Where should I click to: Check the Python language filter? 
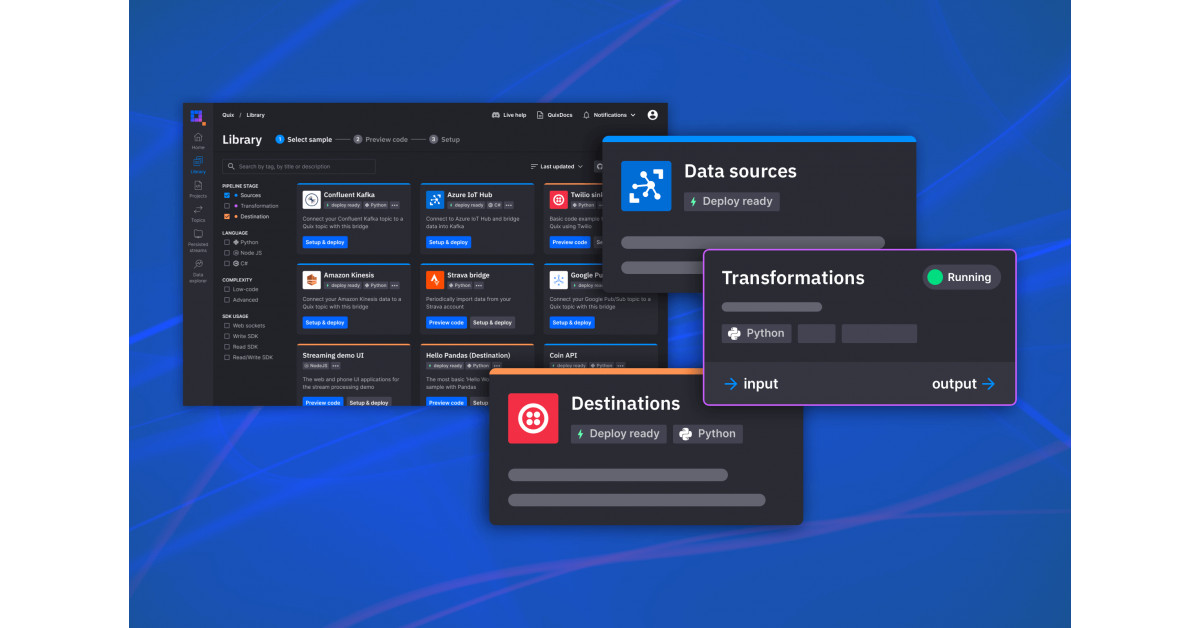pyautogui.click(x=226, y=242)
